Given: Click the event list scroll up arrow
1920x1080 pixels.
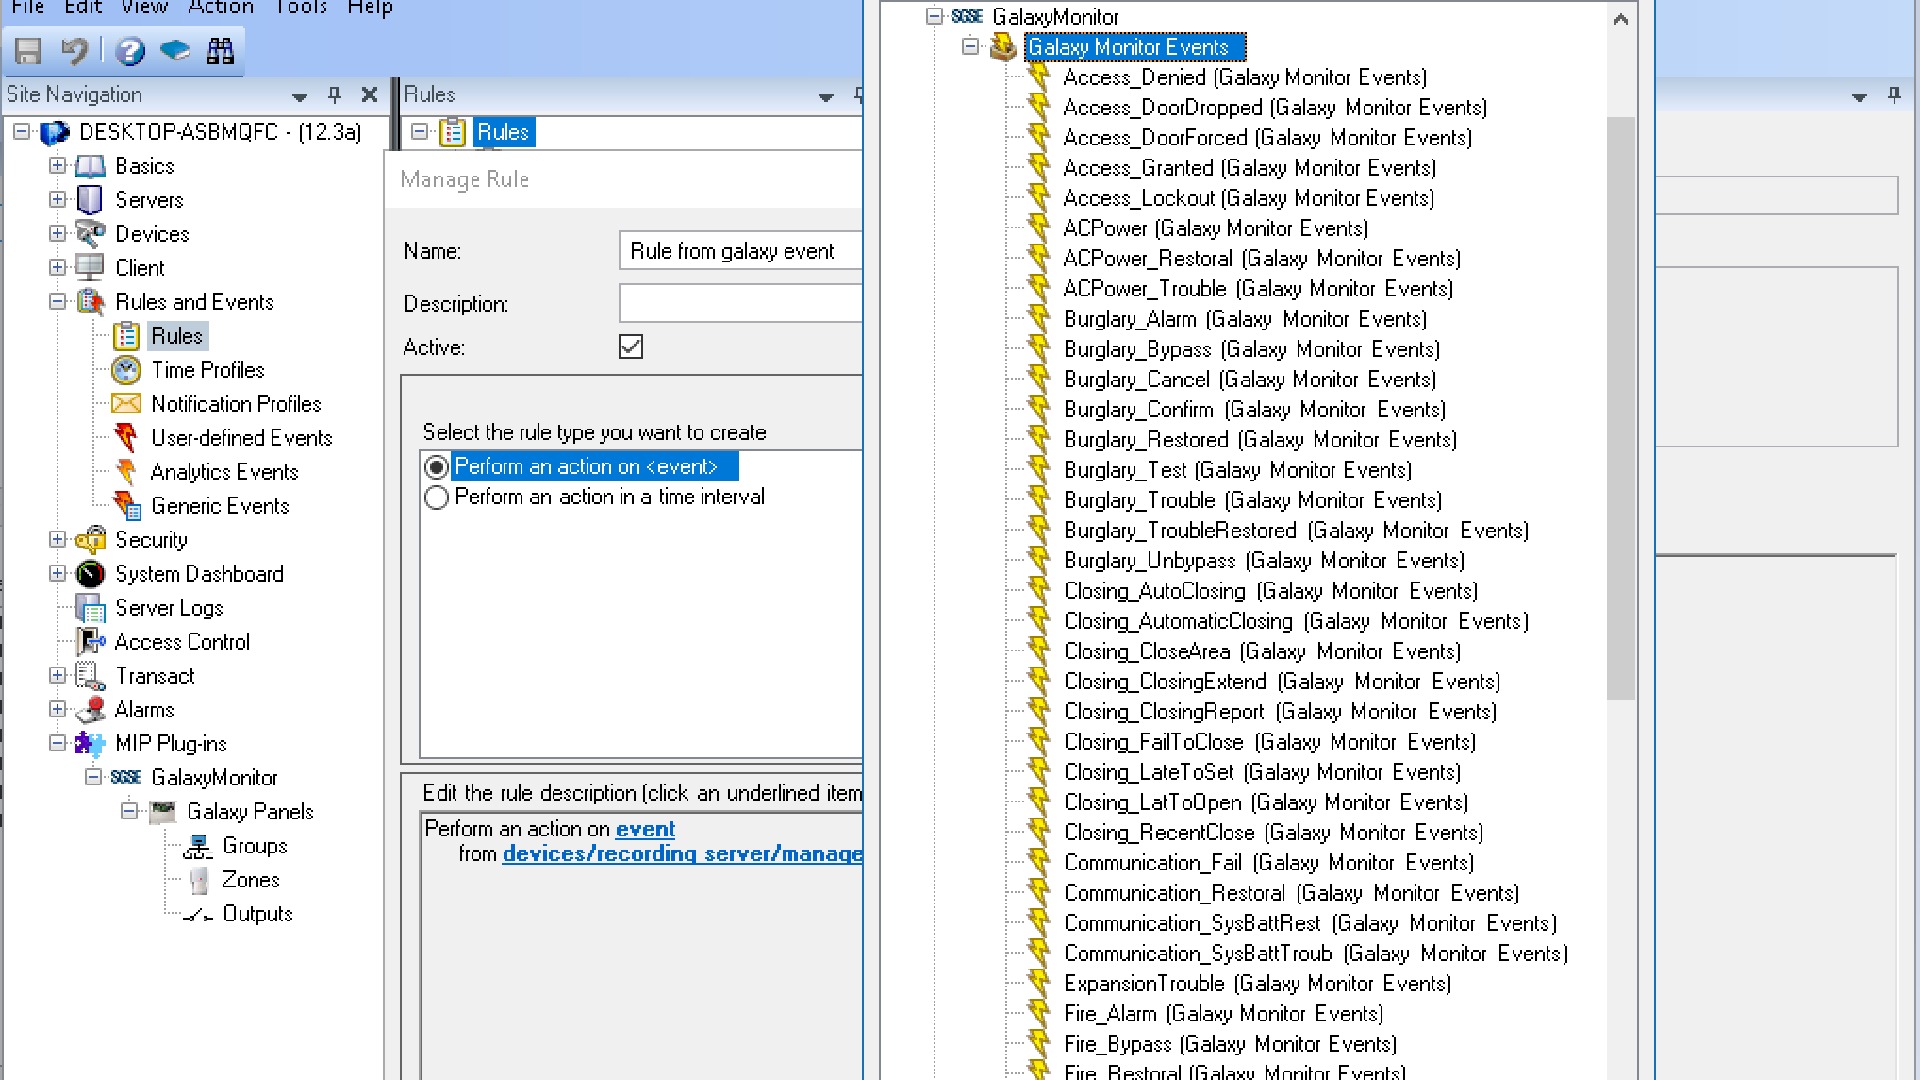Looking at the screenshot, I should coord(1621,18).
